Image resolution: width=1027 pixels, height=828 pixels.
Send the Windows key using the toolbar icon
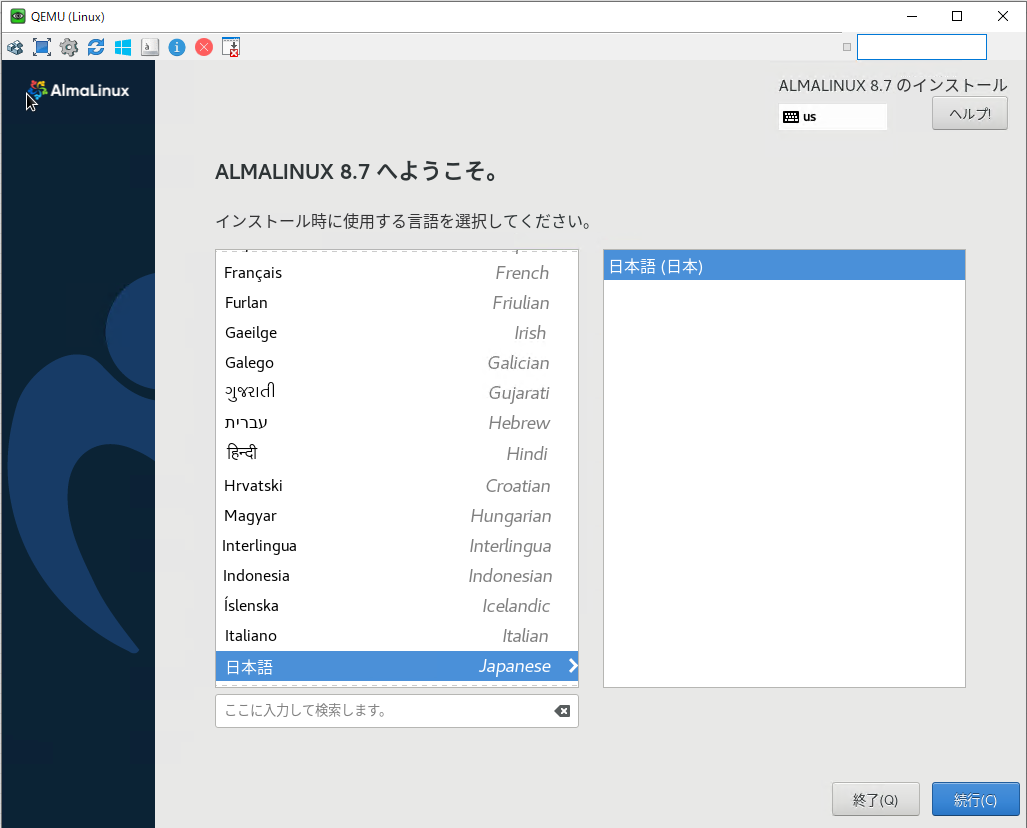coord(123,47)
